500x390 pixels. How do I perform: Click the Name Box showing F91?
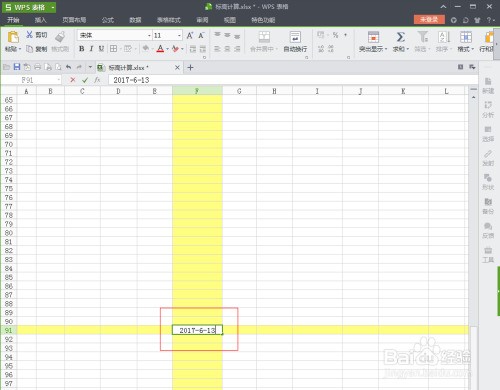(31, 80)
